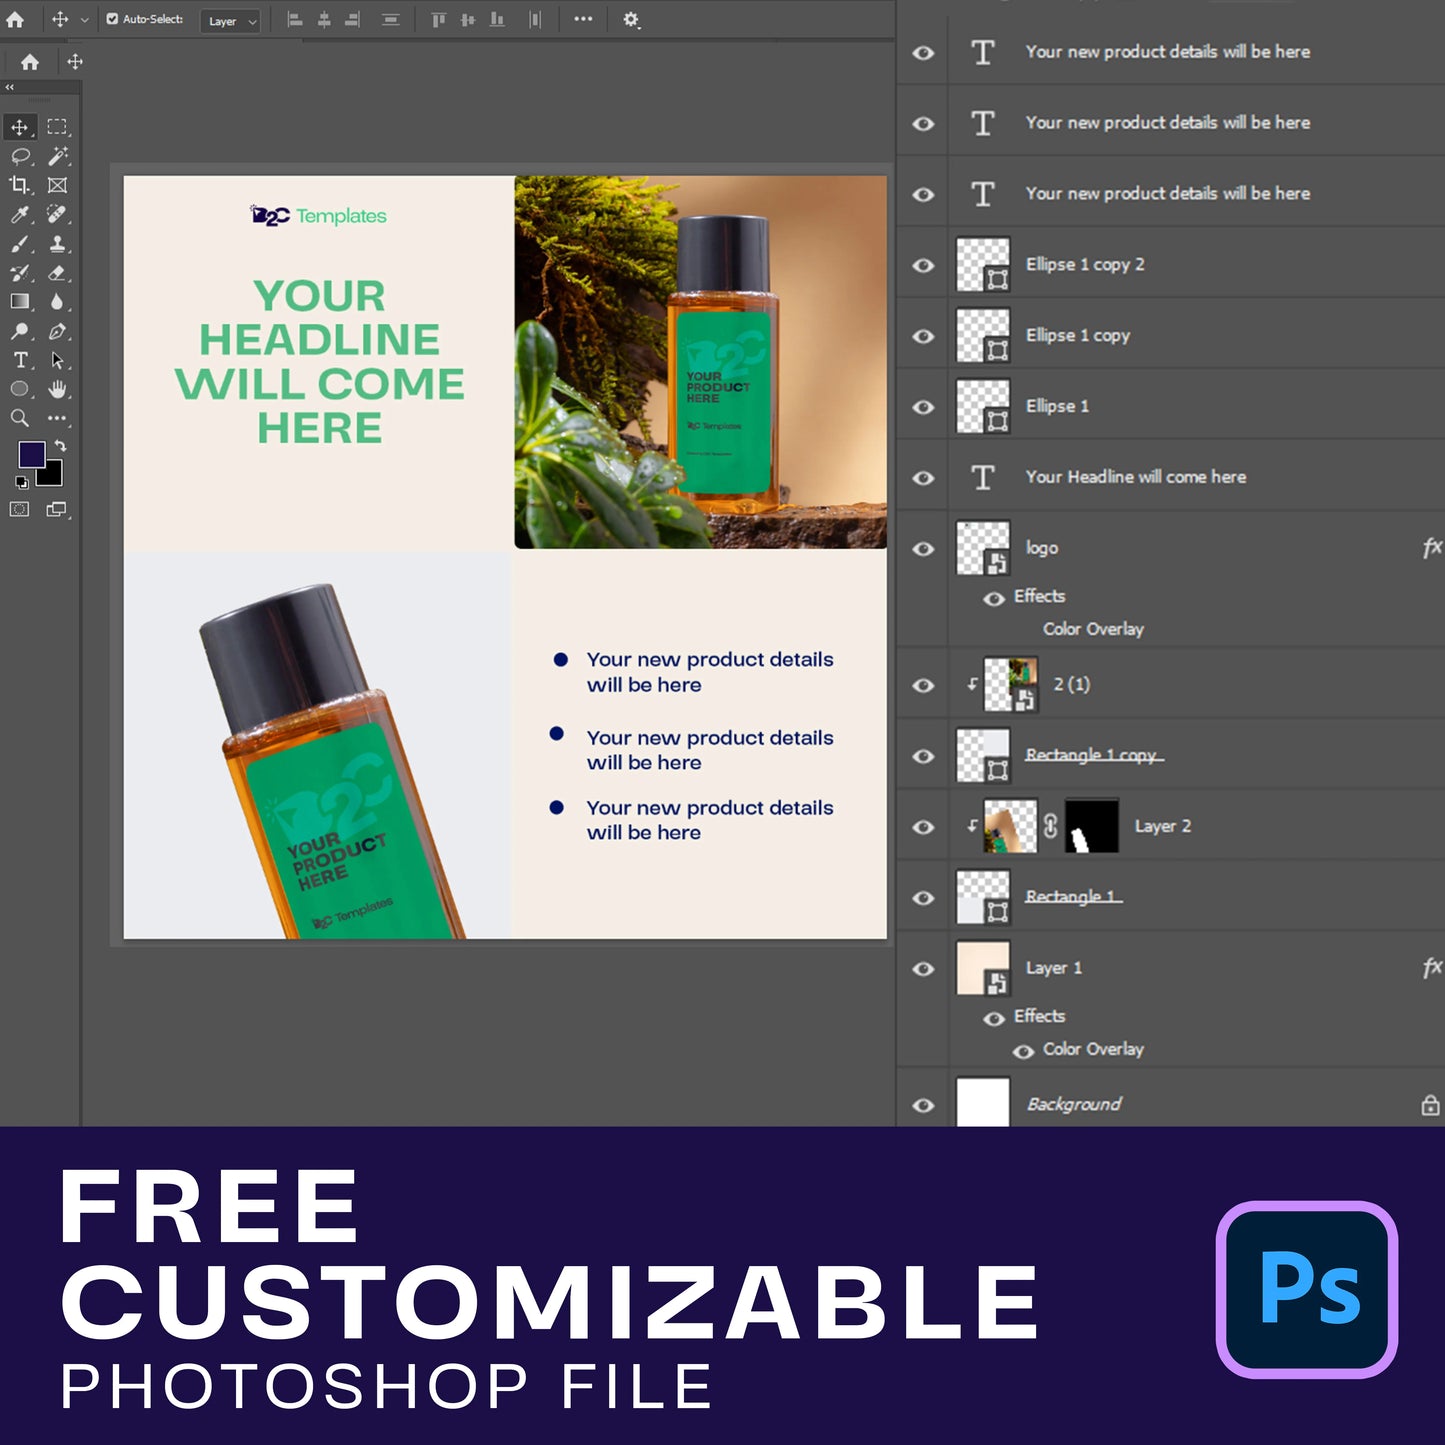Select the Magic Wand tool
The height and width of the screenshot is (1445, 1445).
(58, 156)
